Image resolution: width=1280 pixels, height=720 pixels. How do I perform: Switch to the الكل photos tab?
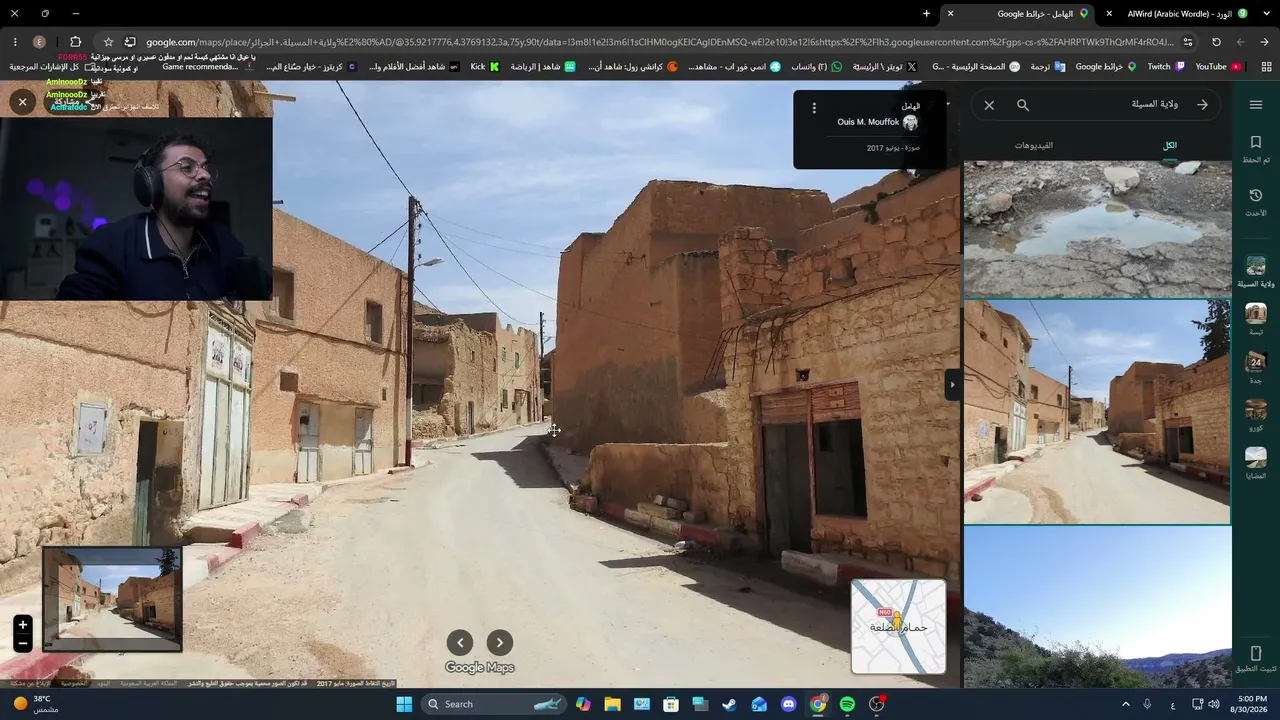click(1170, 146)
